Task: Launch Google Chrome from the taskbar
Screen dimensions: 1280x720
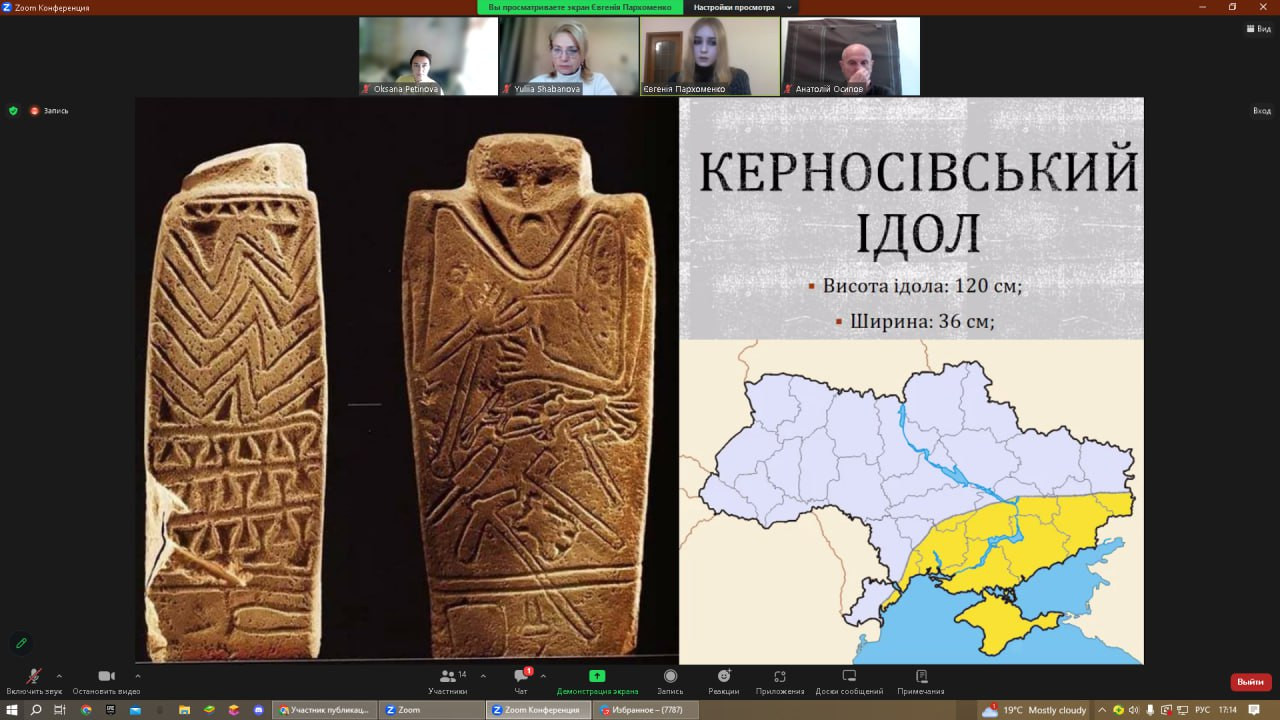Action: (x=86, y=710)
